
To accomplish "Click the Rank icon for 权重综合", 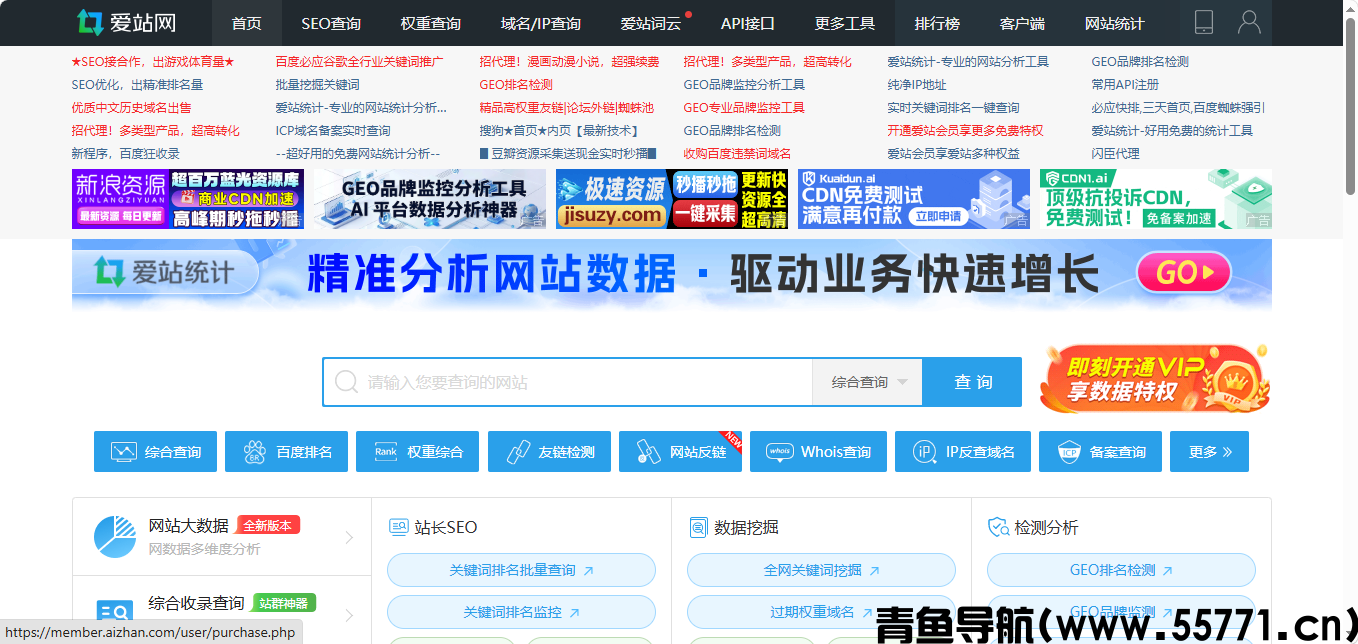I will point(386,452).
